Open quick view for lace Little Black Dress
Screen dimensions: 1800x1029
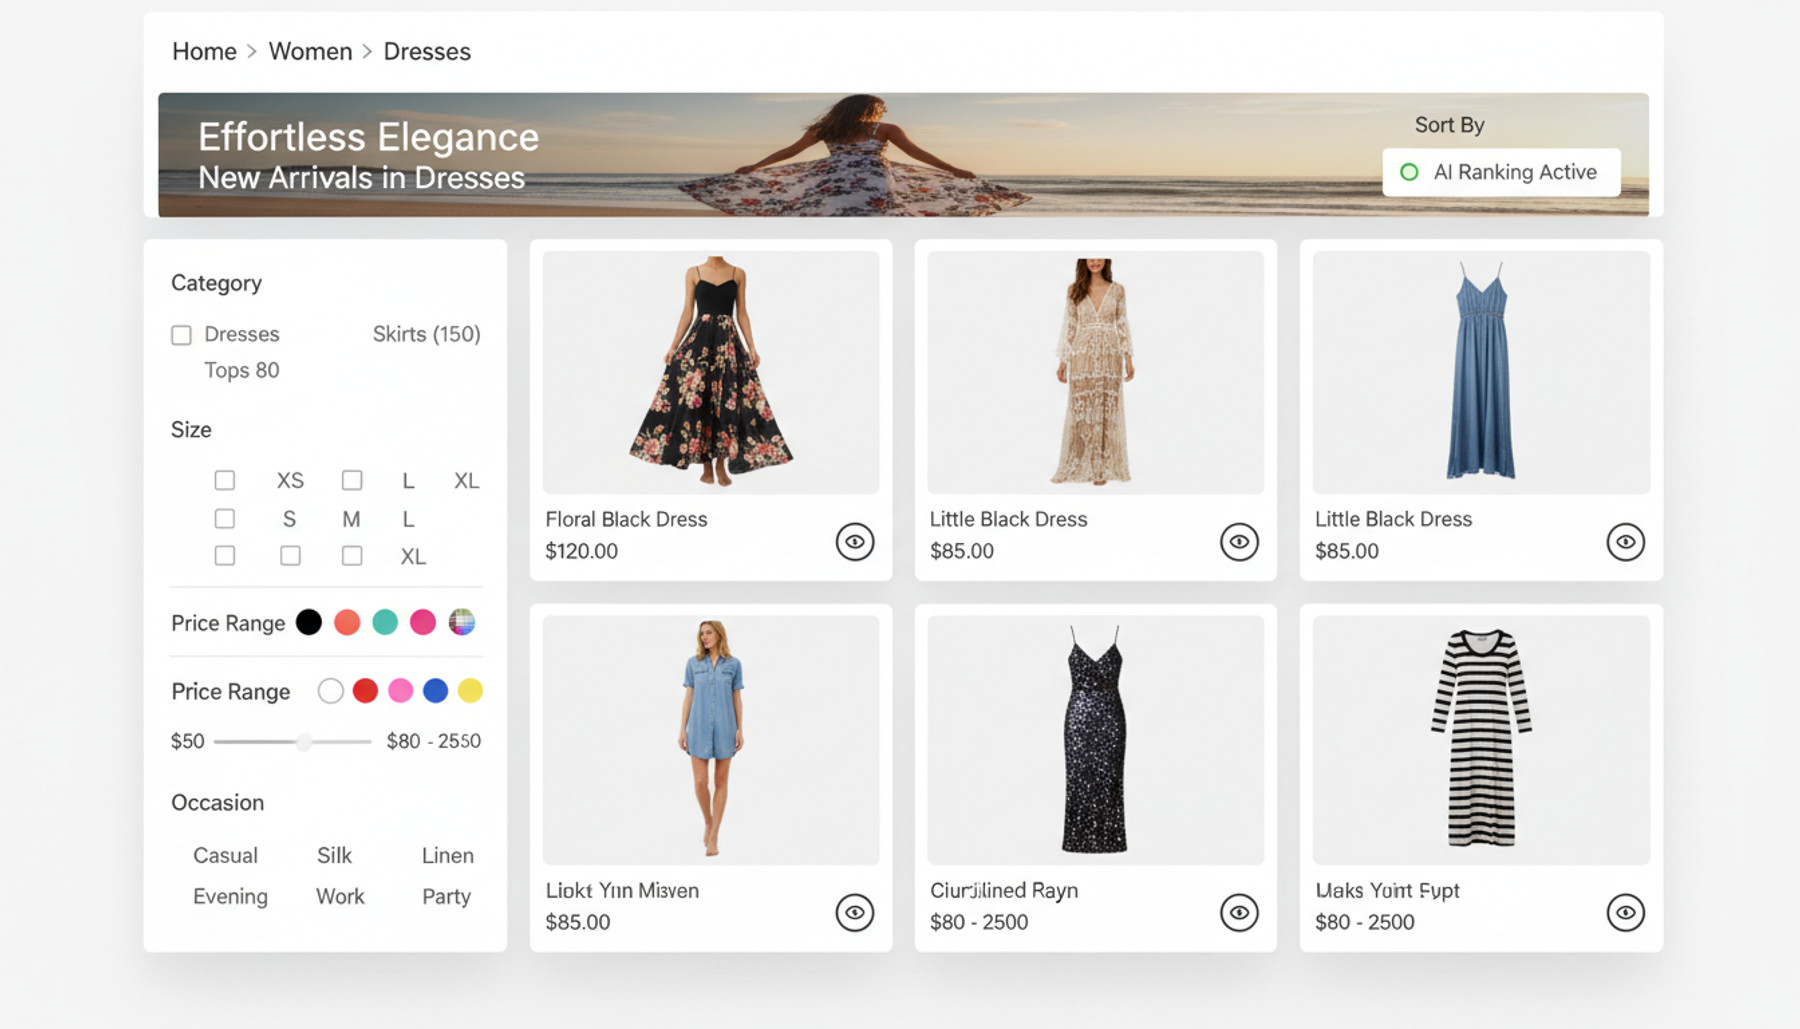1238,542
